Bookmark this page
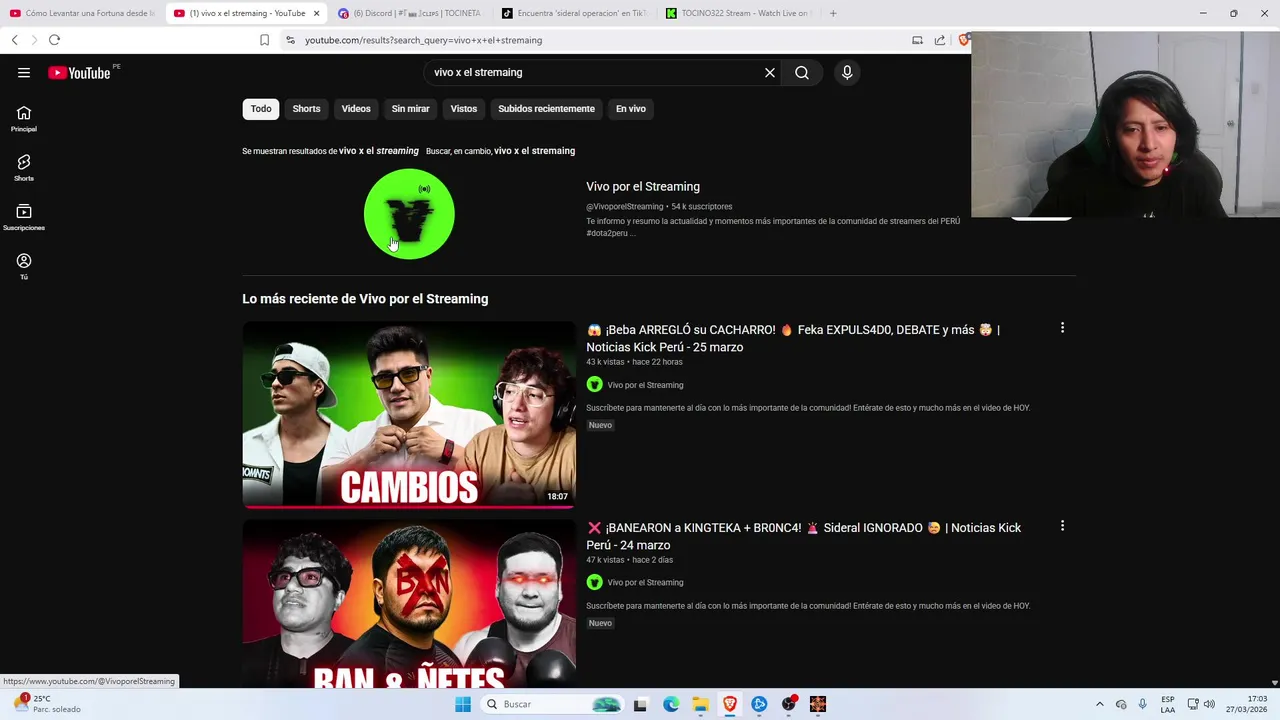The image size is (1280, 720). 264,40
